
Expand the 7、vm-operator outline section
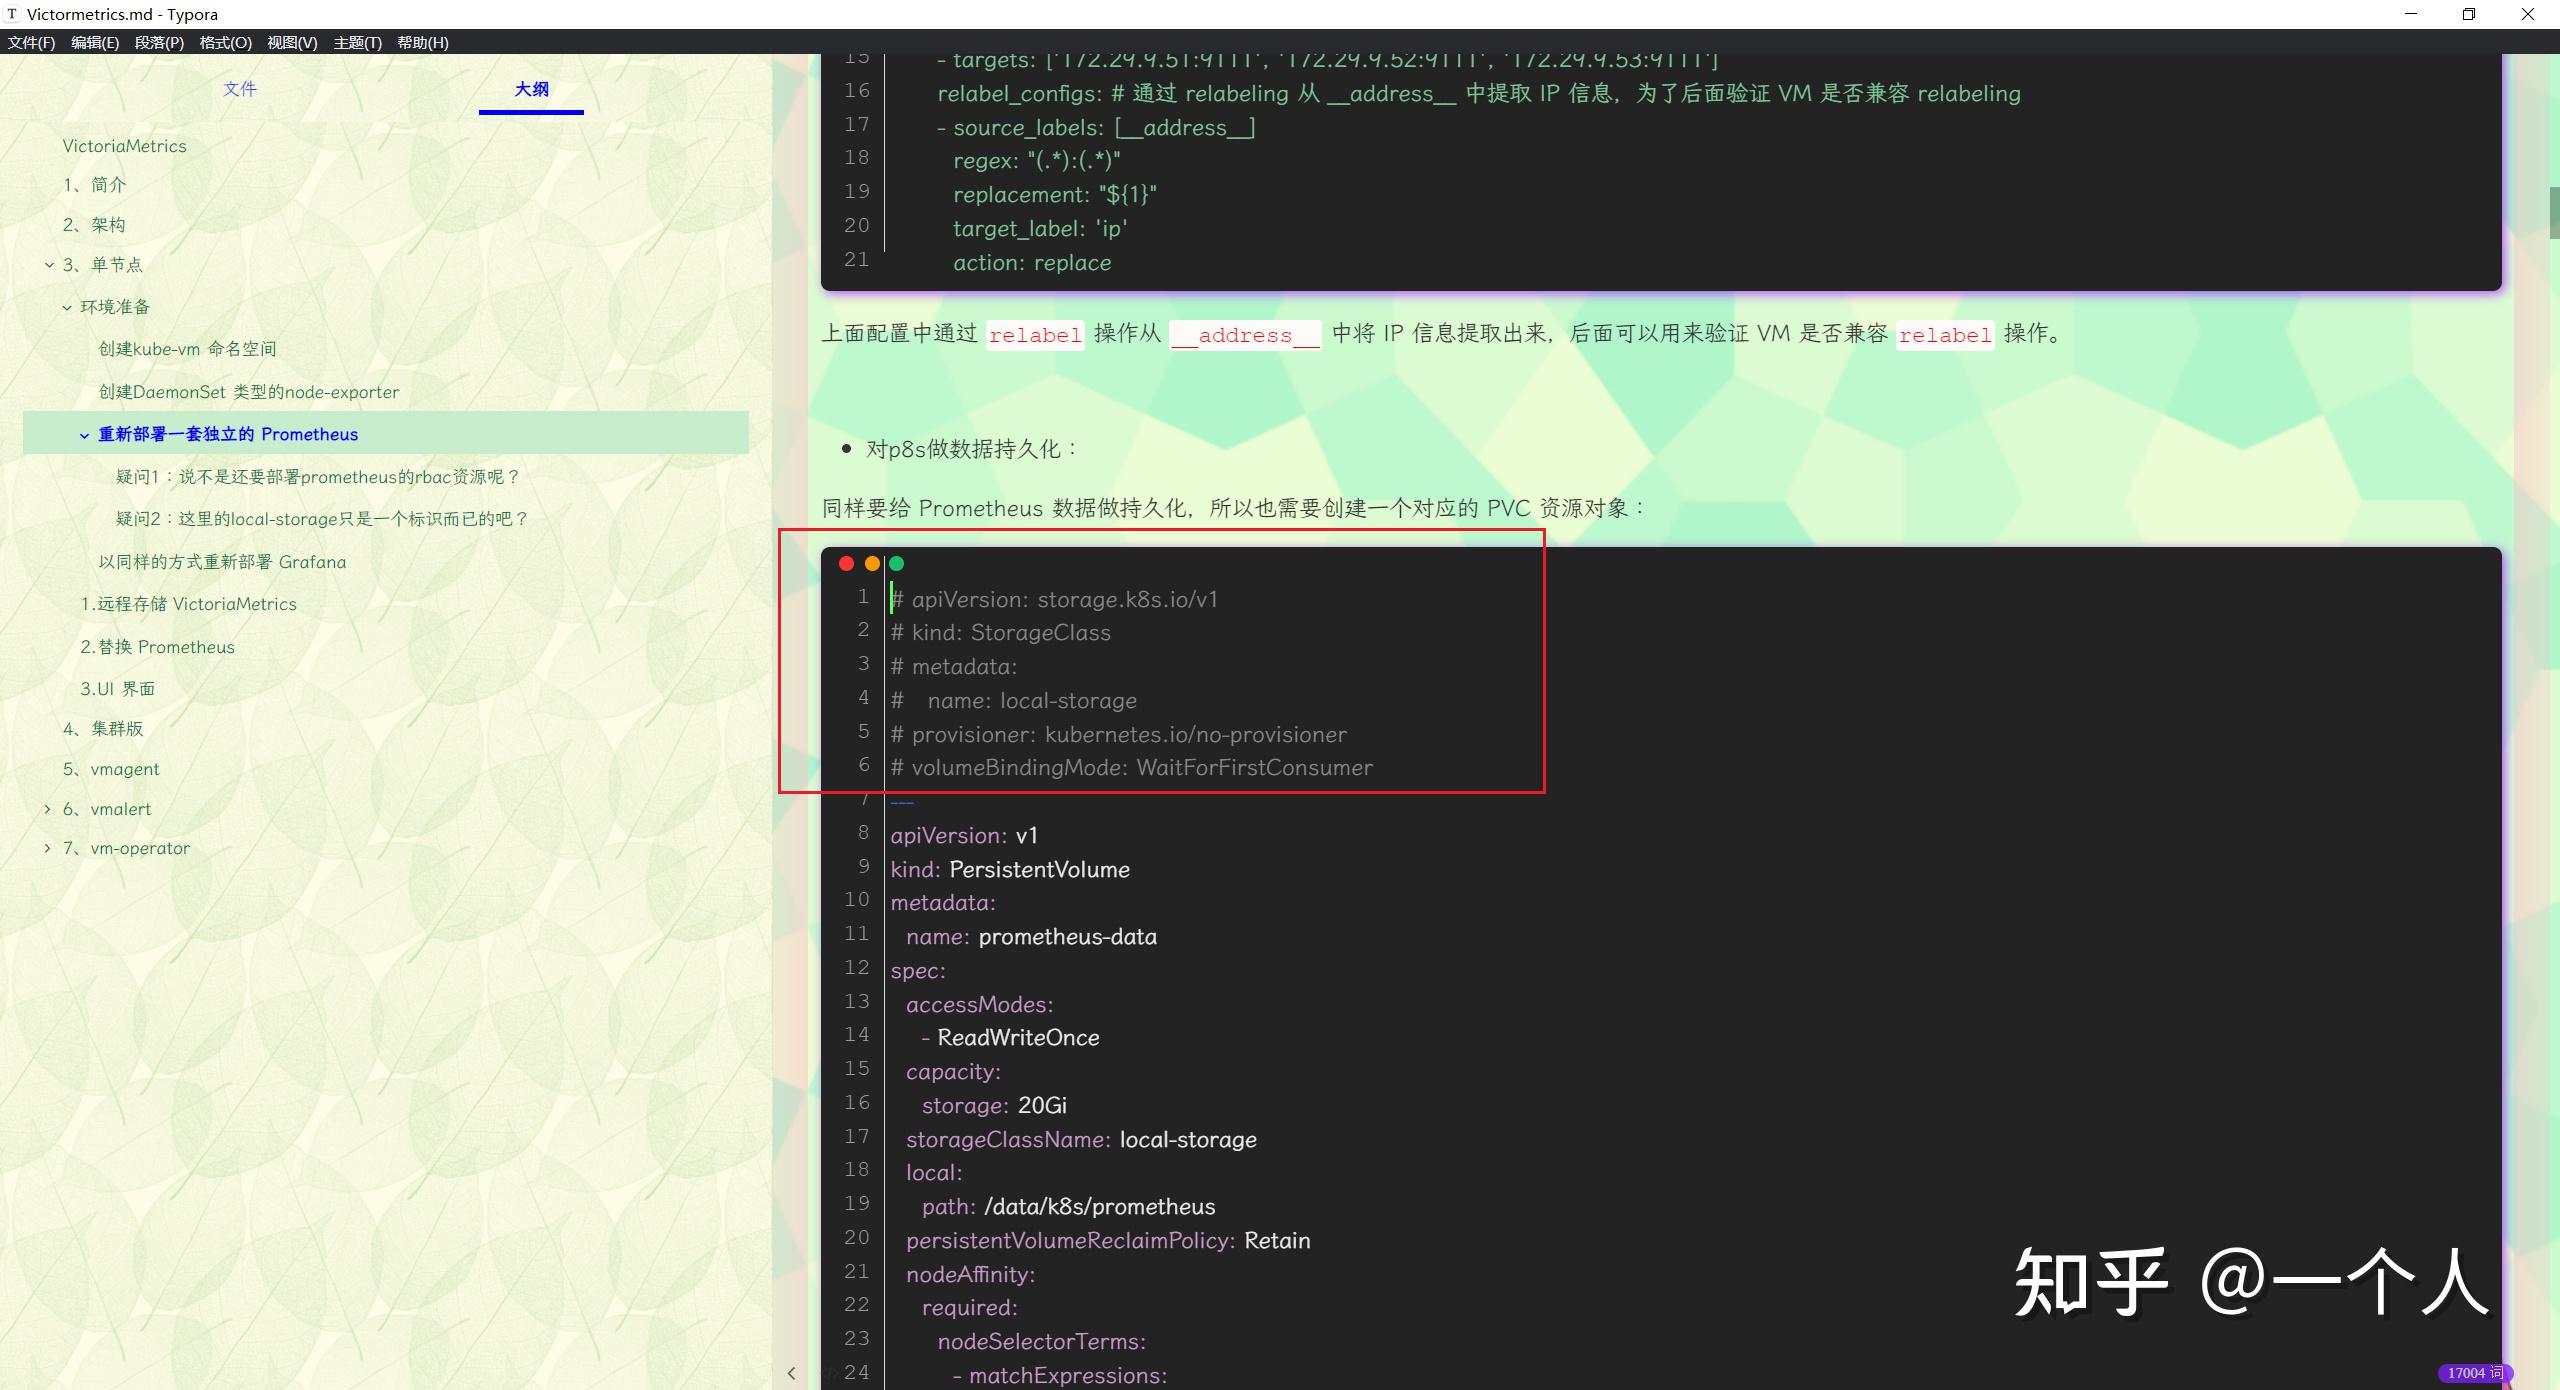pyautogui.click(x=47, y=848)
